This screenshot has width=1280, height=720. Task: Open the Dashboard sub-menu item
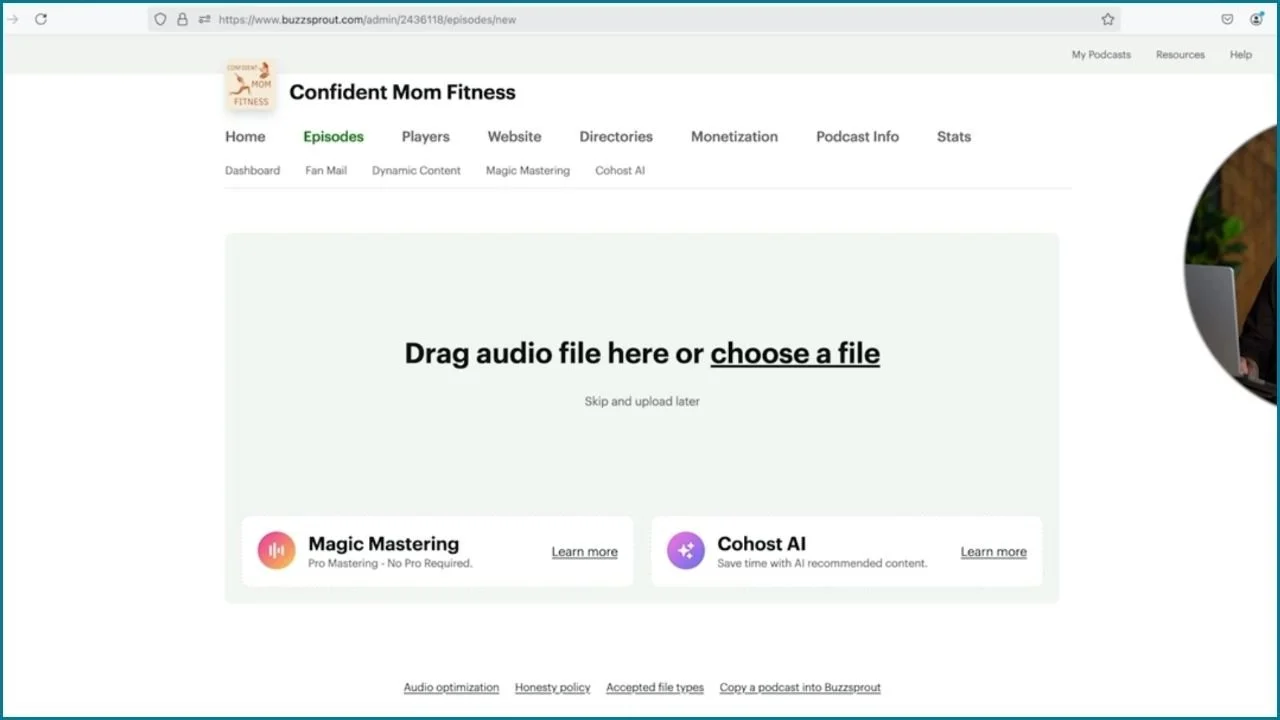(x=252, y=171)
